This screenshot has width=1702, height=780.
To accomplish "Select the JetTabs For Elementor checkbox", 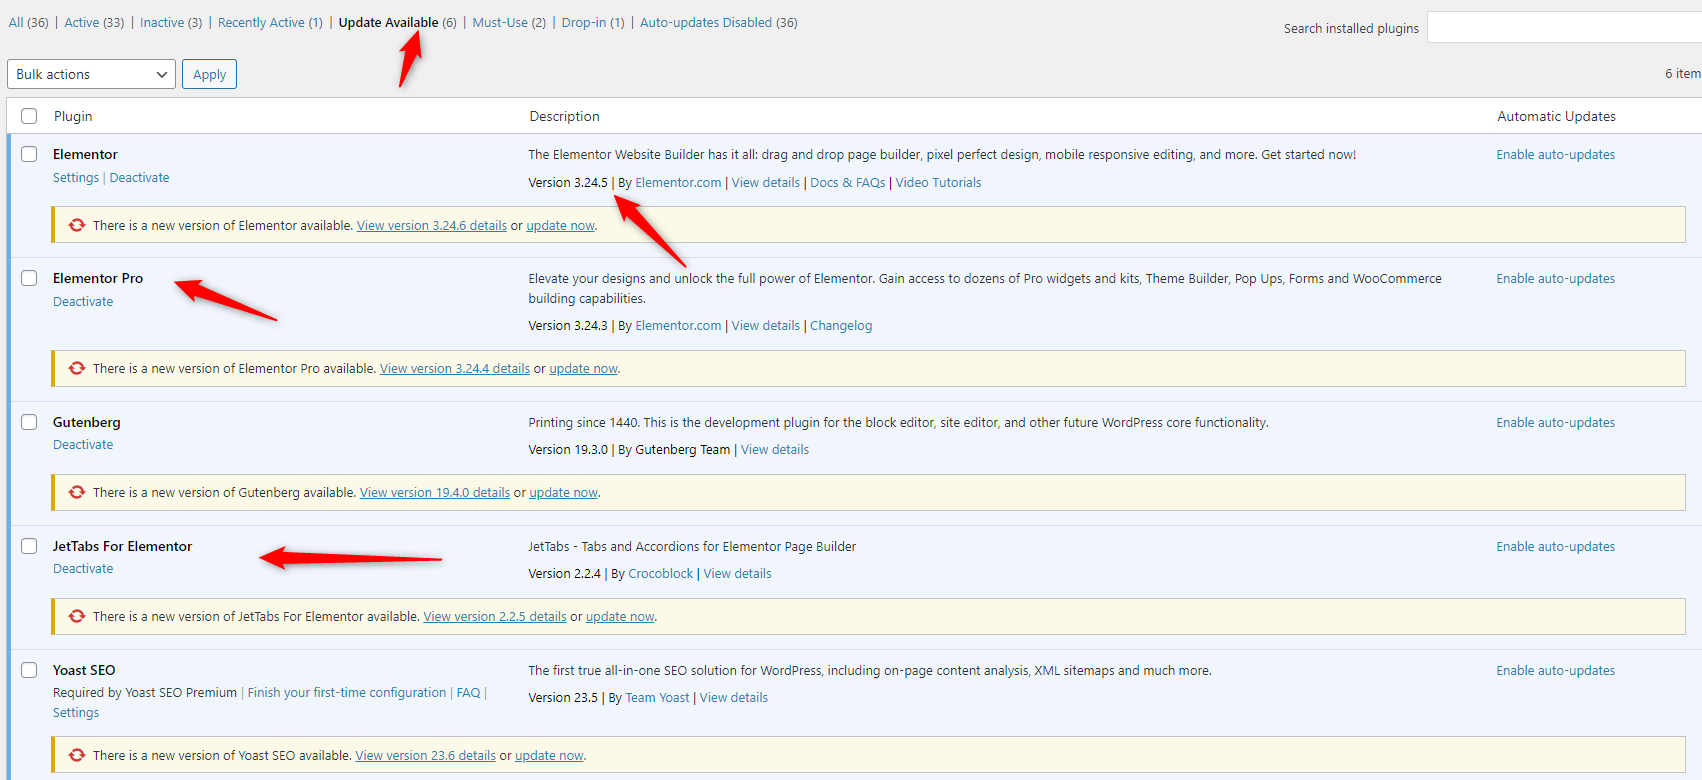I will pos(29,546).
